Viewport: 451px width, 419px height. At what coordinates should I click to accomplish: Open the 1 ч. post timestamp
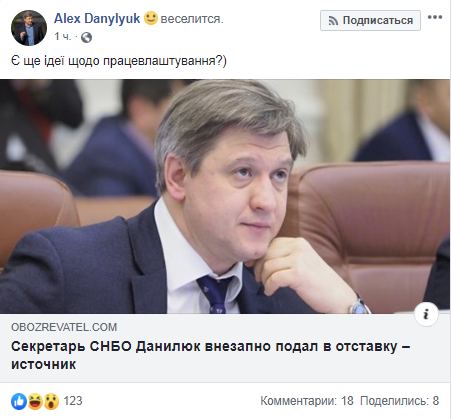click(x=63, y=37)
